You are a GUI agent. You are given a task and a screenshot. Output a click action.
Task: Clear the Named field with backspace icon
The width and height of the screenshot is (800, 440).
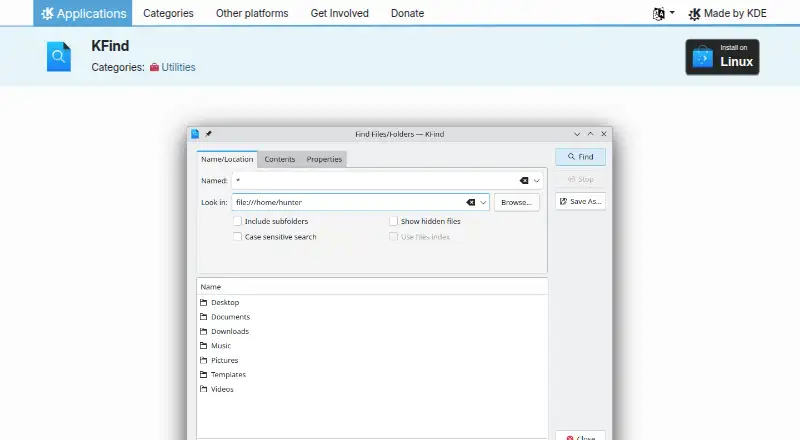click(524, 181)
